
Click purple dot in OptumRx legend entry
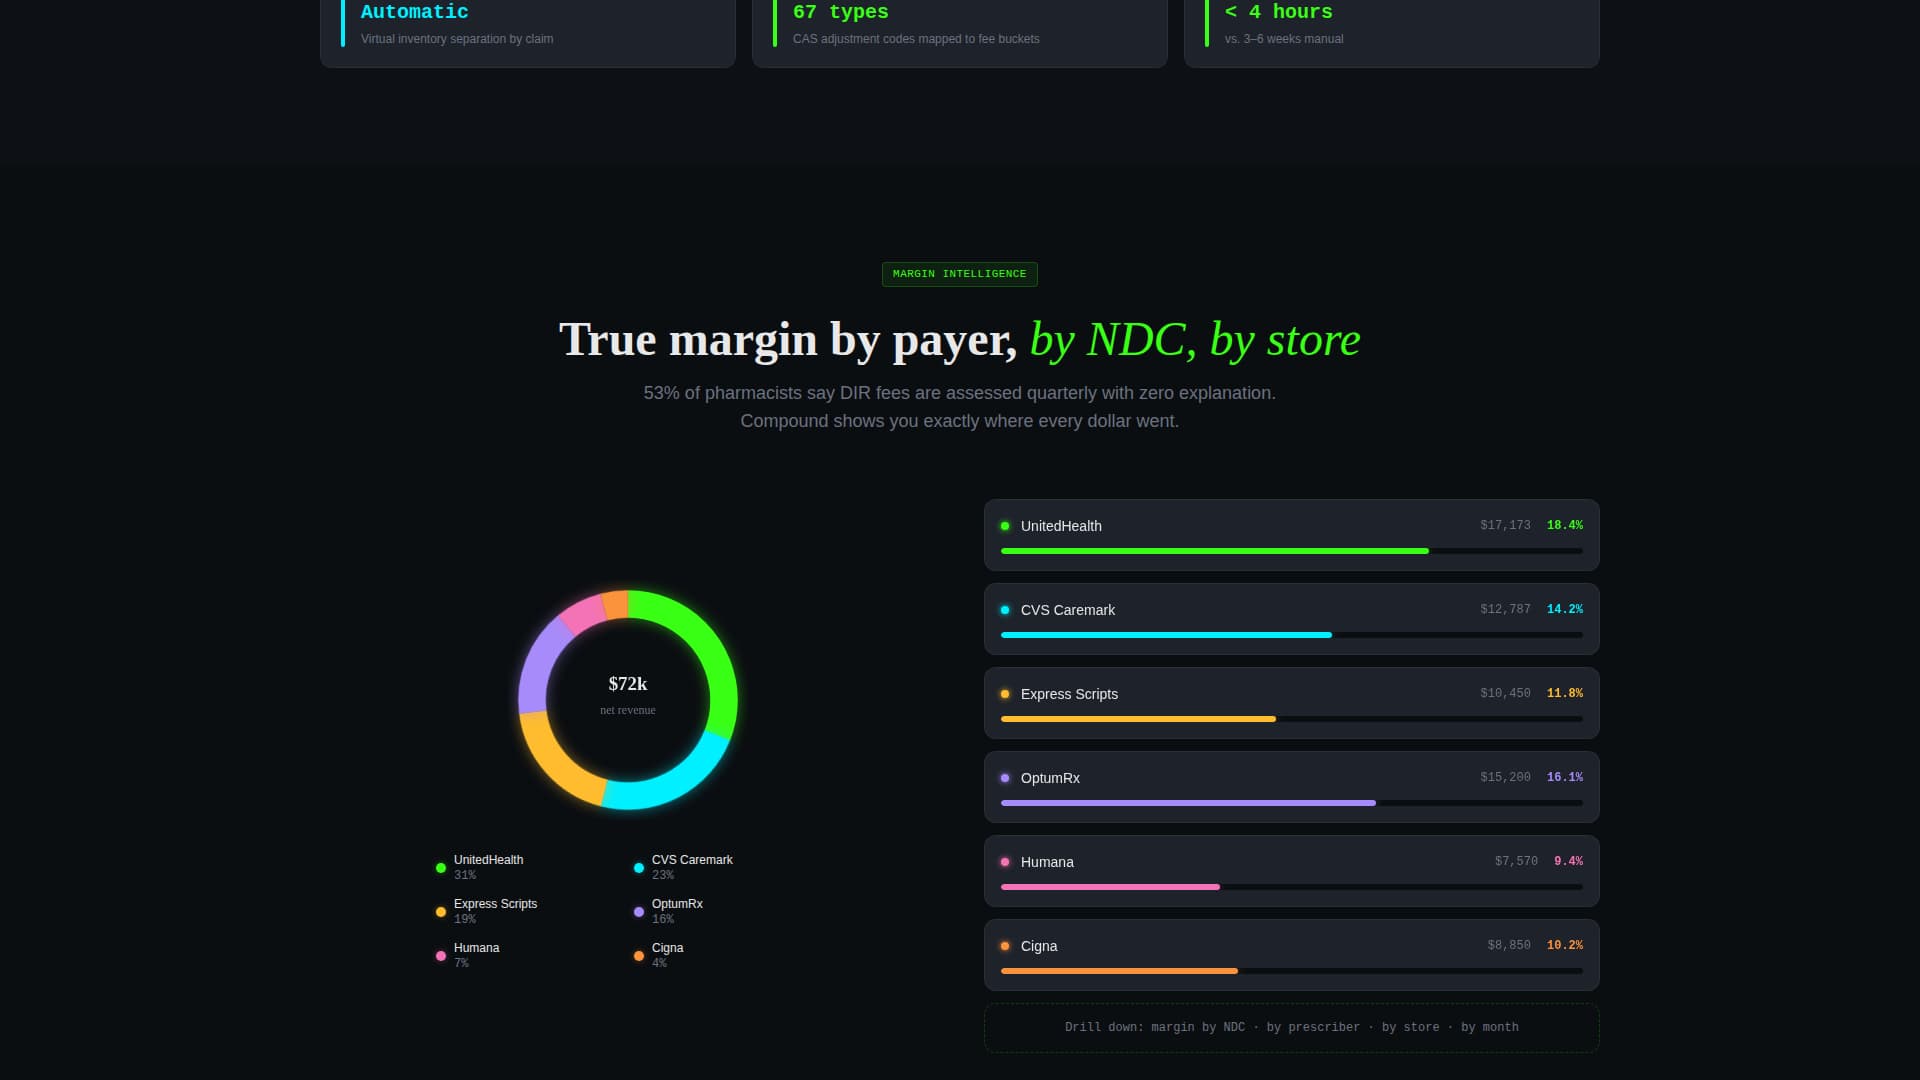point(639,912)
